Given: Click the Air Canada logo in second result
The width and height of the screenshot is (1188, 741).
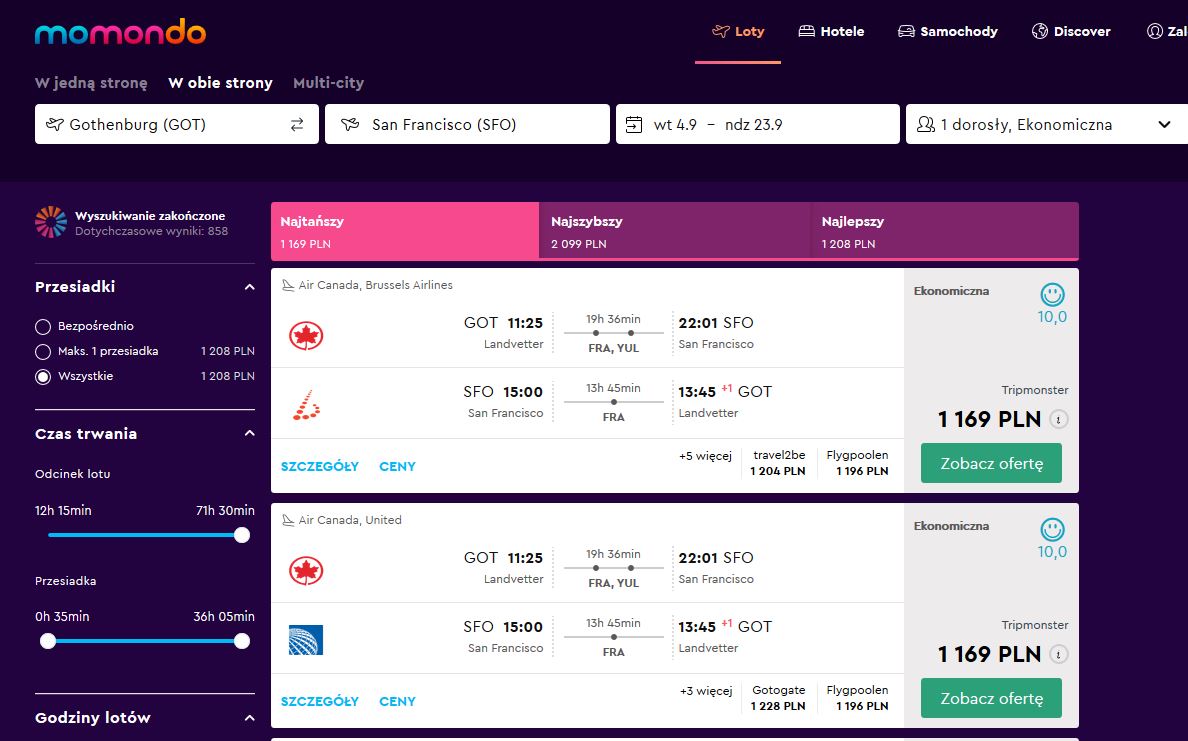Looking at the screenshot, I should click(x=306, y=571).
